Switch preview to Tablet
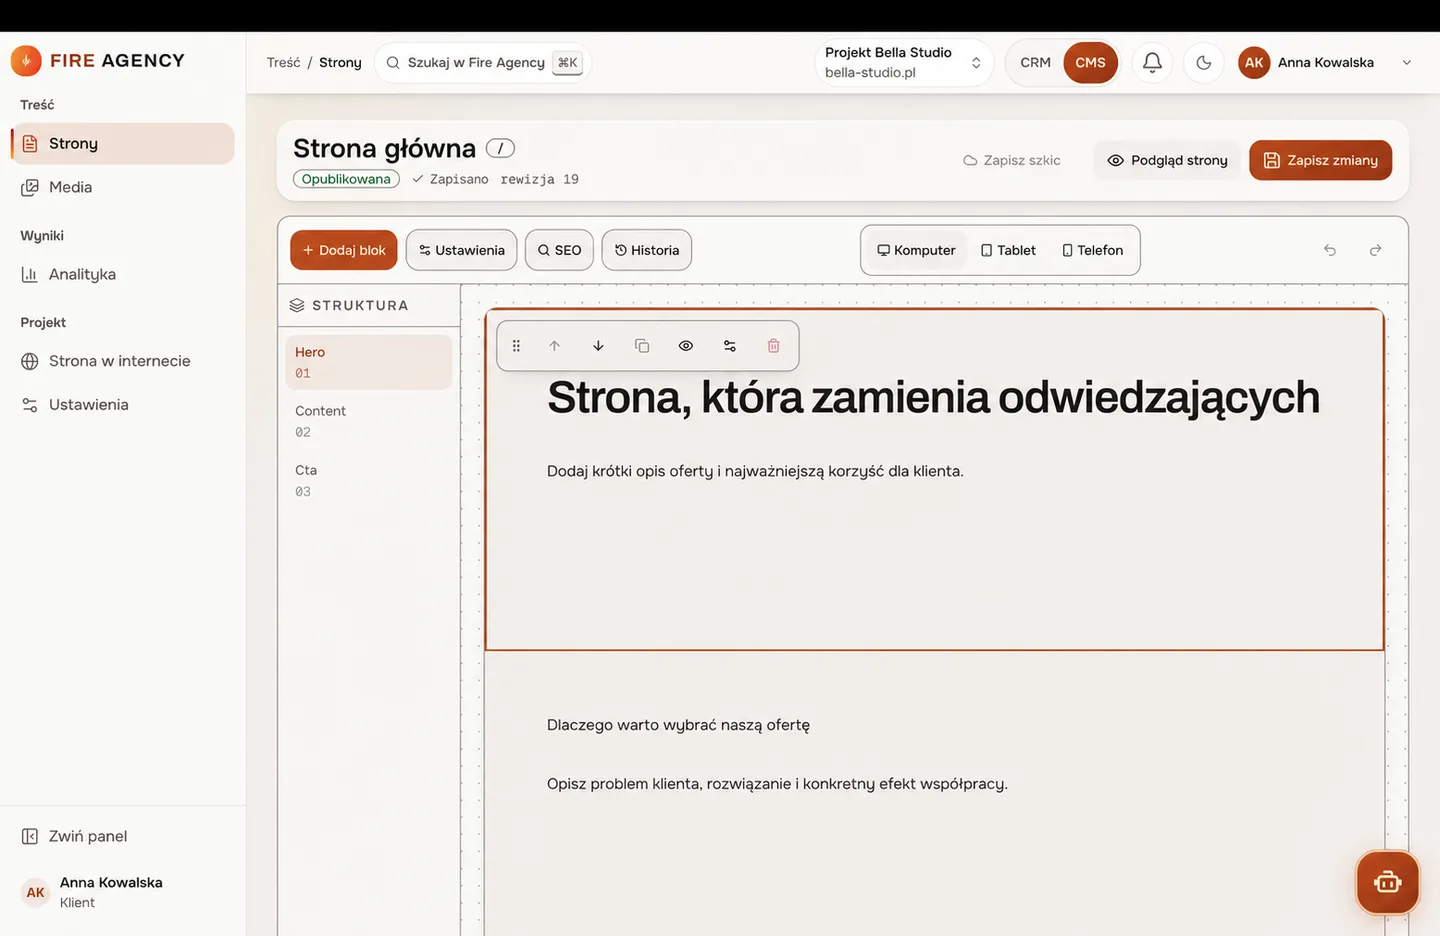 pyautogui.click(x=1008, y=250)
